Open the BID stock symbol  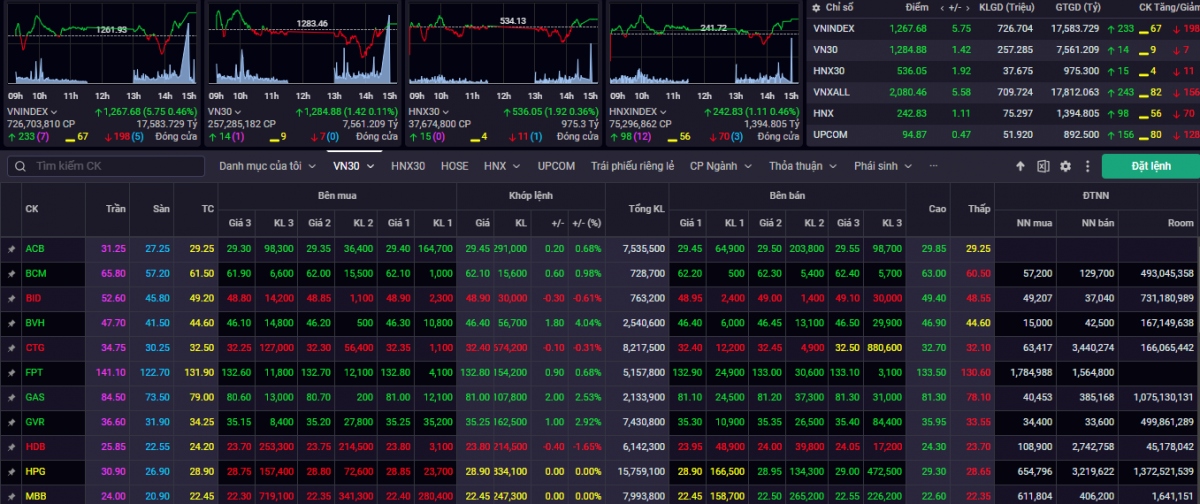tap(33, 297)
